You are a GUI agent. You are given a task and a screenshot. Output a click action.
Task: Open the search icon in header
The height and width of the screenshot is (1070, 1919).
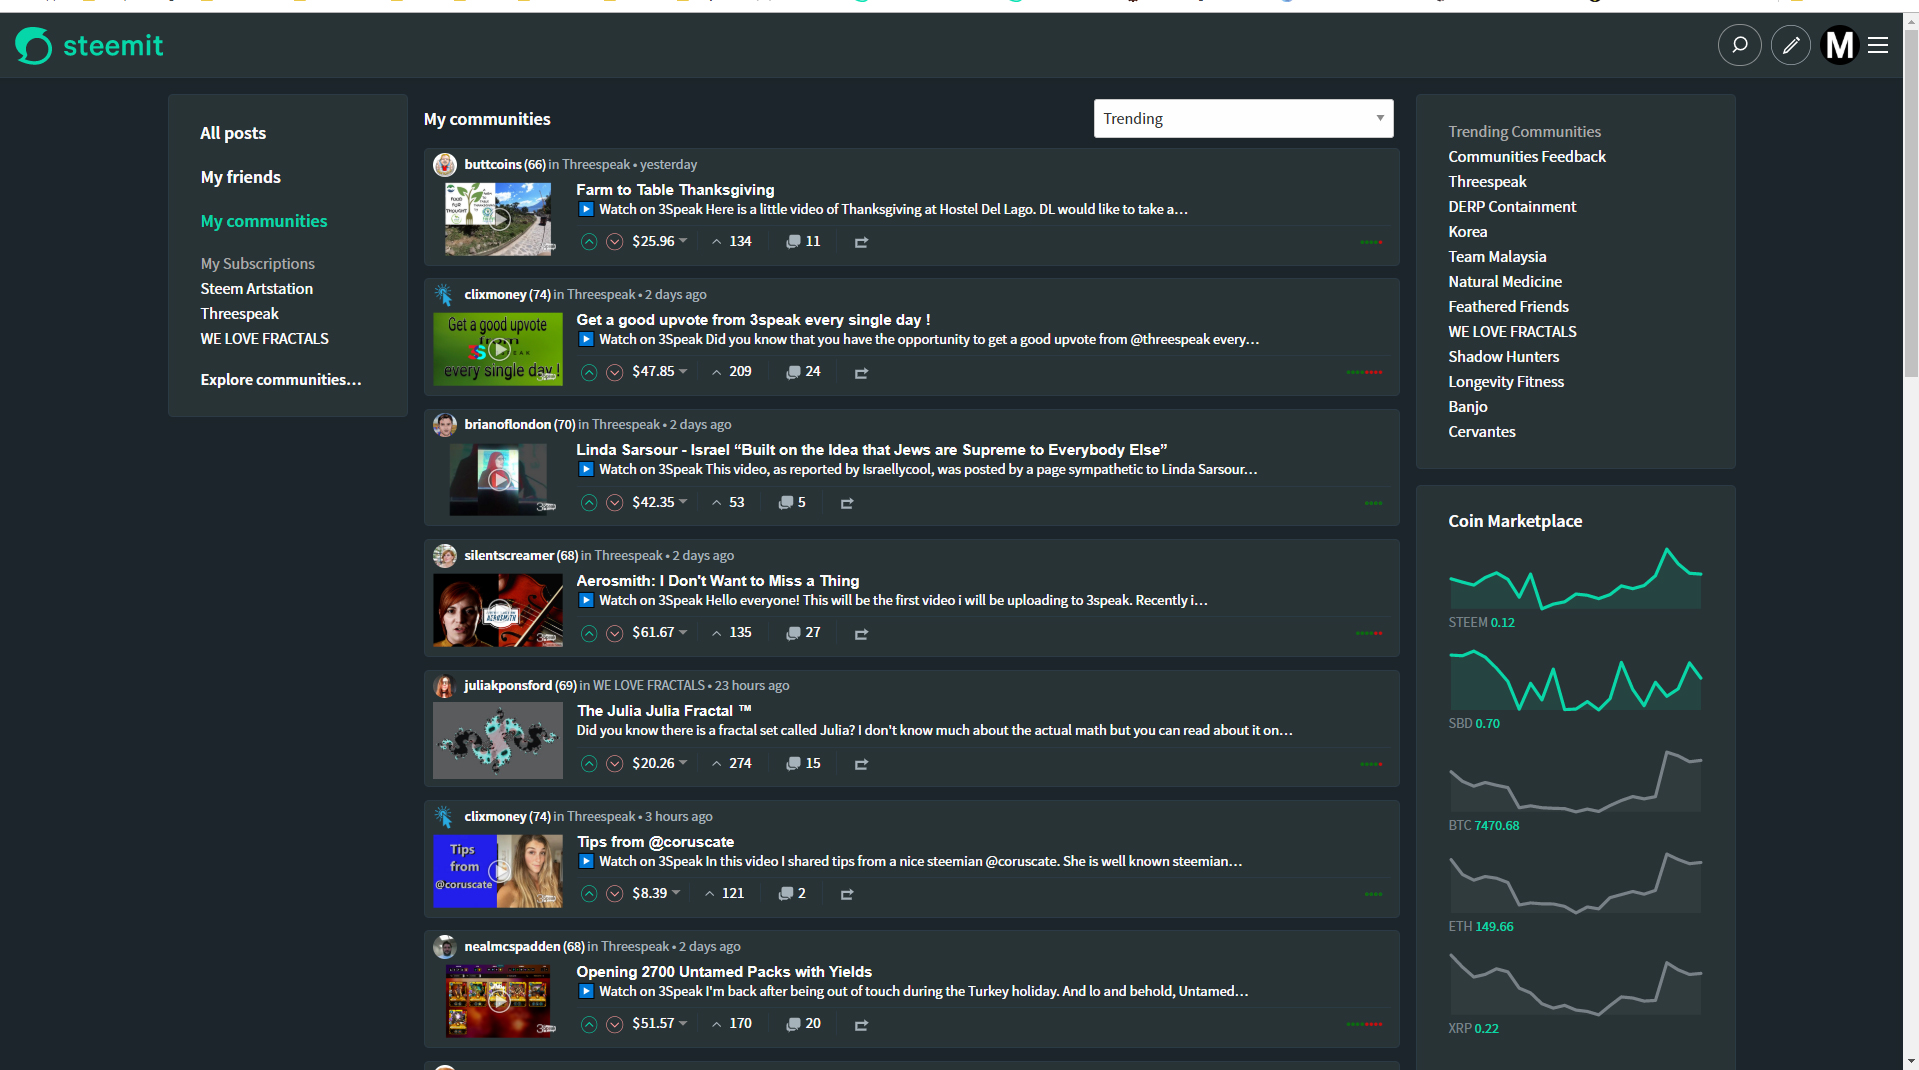pos(1739,45)
